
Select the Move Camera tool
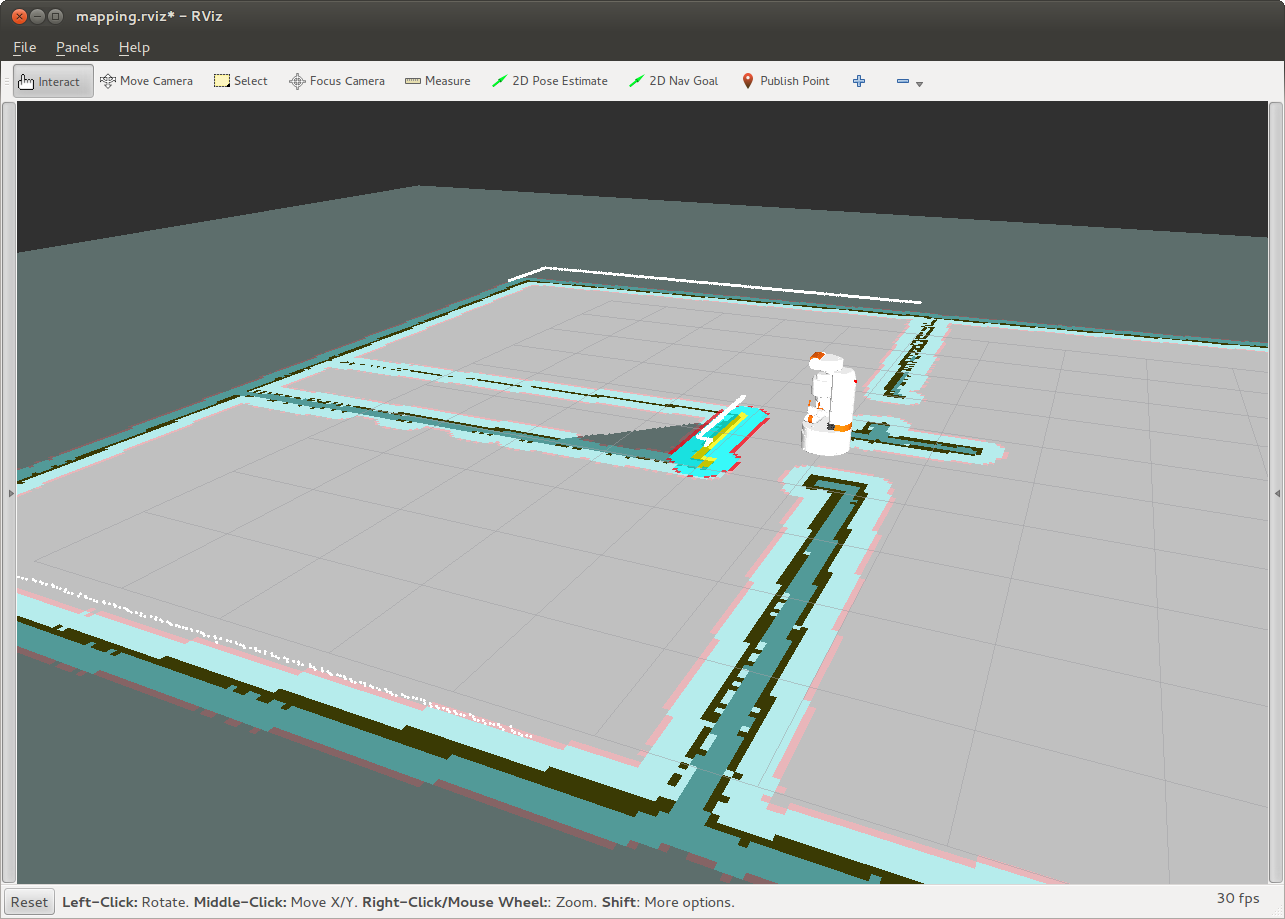click(x=146, y=81)
